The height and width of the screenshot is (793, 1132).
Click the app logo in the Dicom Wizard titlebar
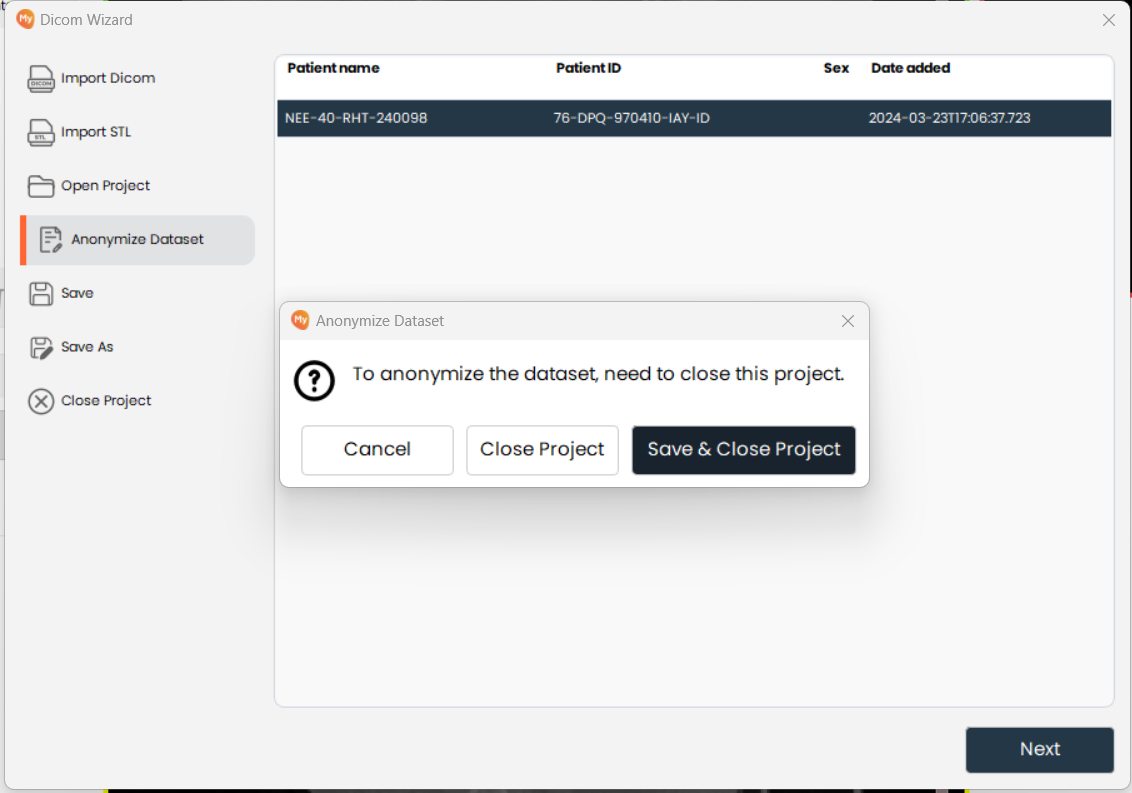(25, 19)
